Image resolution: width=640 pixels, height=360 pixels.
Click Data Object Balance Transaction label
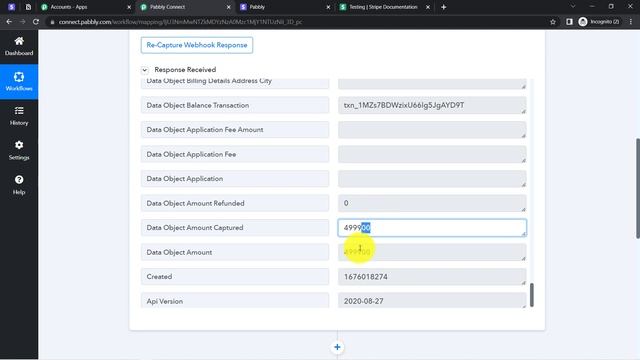pyautogui.click(x=198, y=105)
